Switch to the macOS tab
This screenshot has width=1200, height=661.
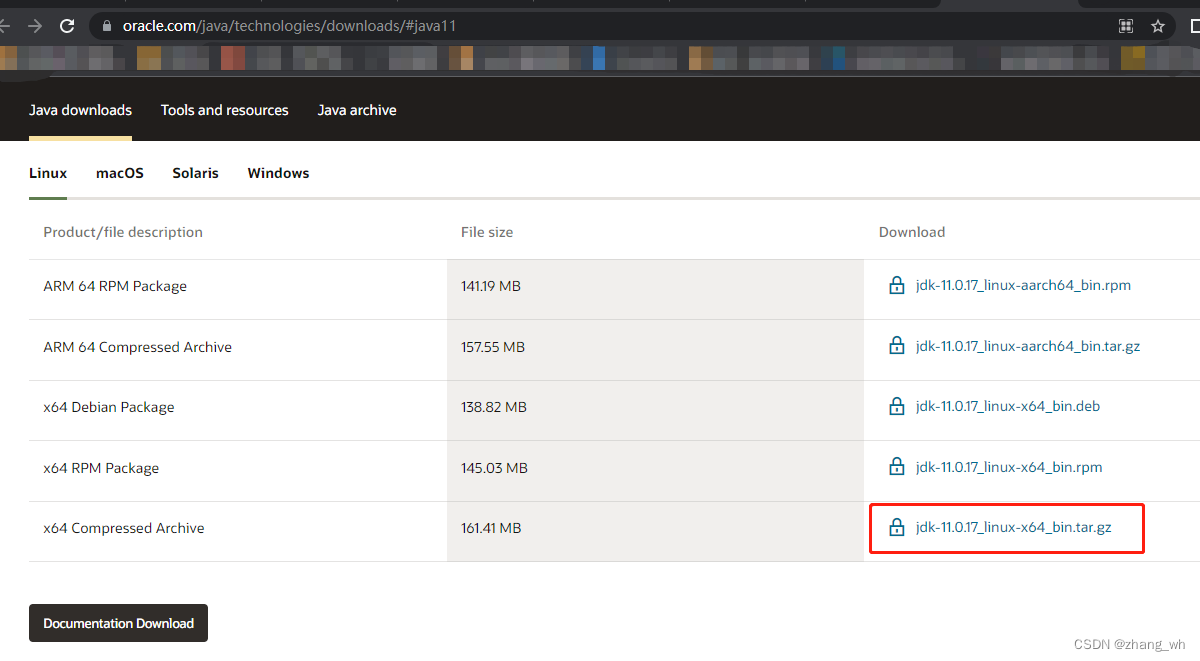(x=119, y=172)
